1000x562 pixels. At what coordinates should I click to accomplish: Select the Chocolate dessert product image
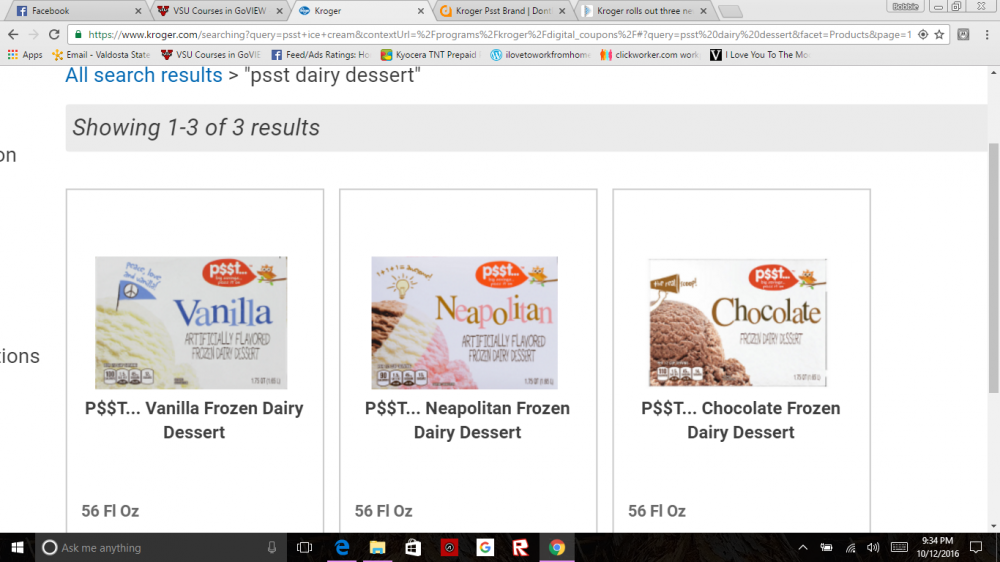click(x=738, y=322)
